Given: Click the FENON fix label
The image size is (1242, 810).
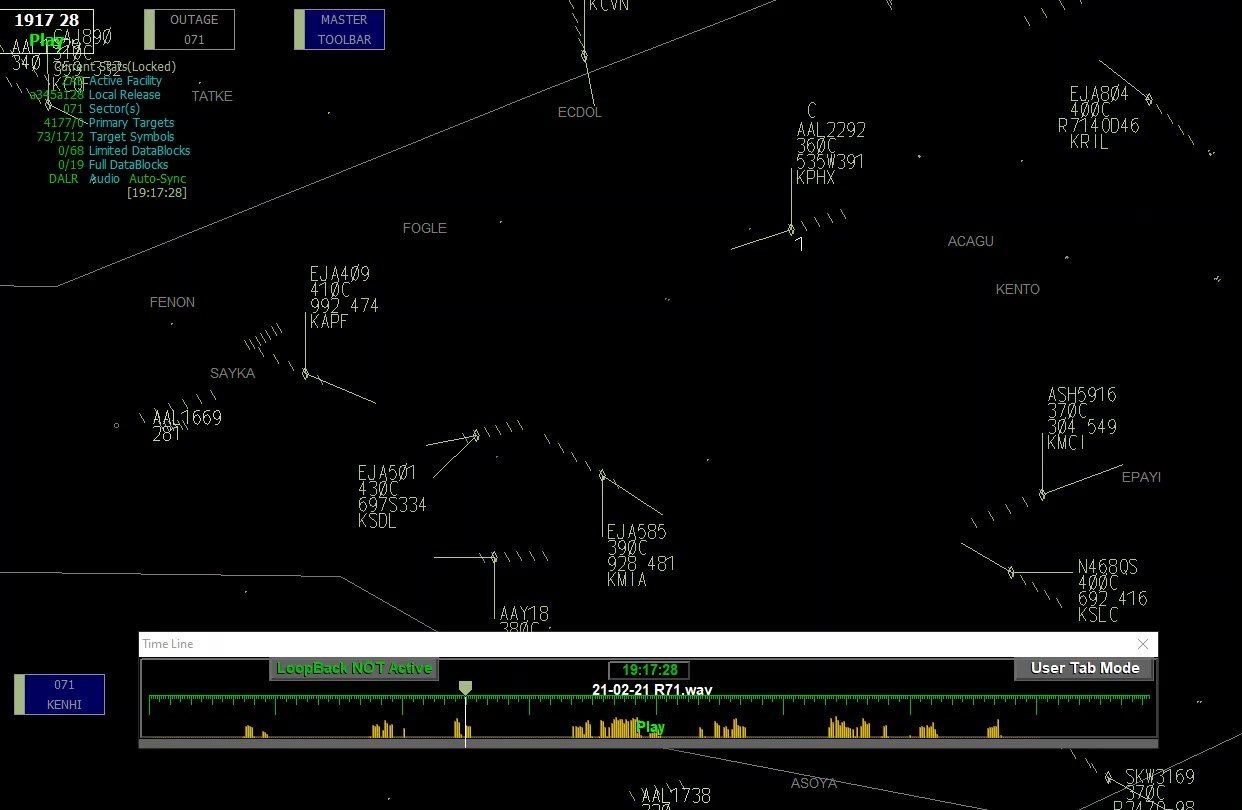Looking at the screenshot, I should click(x=172, y=302).
